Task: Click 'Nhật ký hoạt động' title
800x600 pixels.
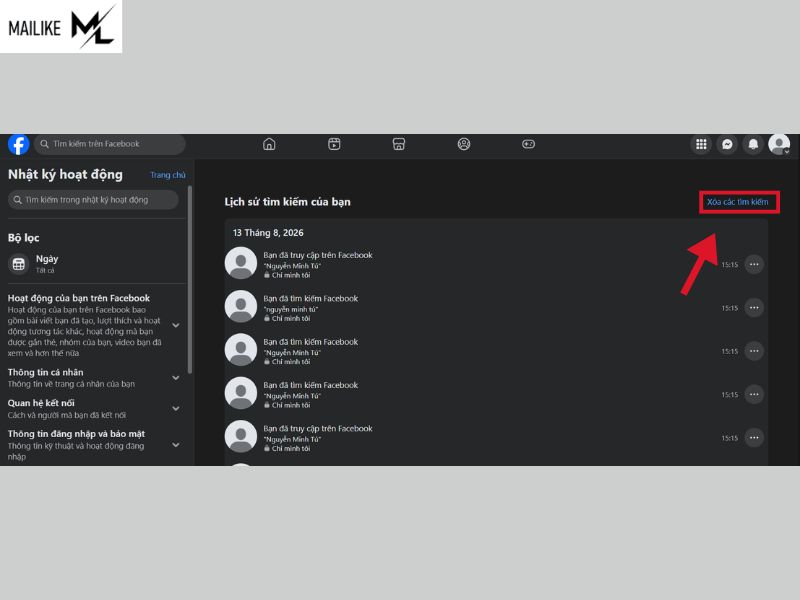Action: (65, 174)
